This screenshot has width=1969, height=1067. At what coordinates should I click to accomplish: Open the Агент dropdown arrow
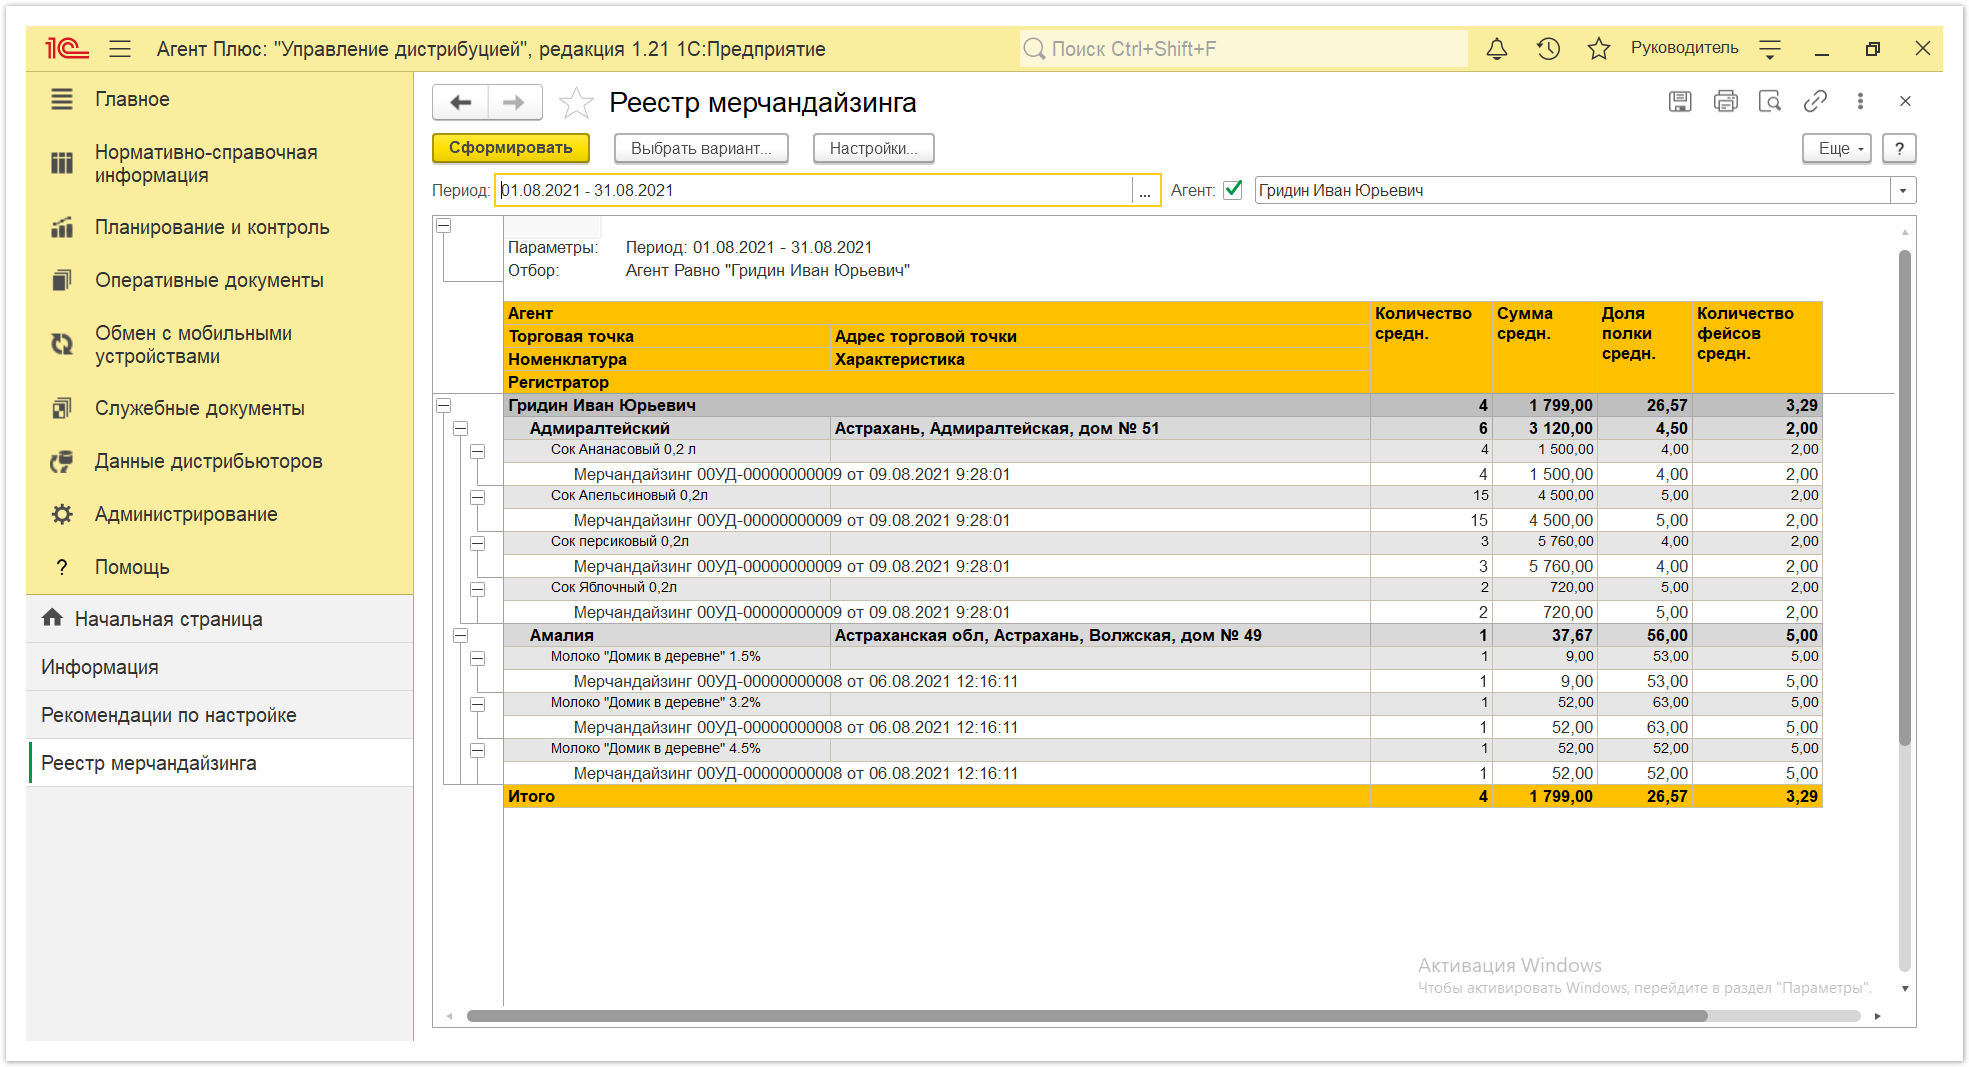tap(1903, 190)
